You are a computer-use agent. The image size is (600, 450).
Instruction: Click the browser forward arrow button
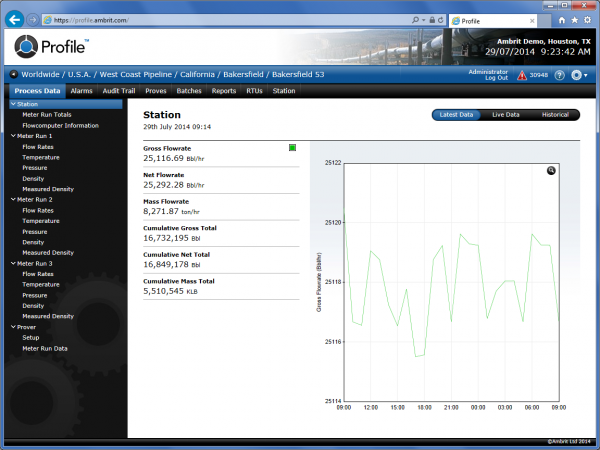point(33,20)
